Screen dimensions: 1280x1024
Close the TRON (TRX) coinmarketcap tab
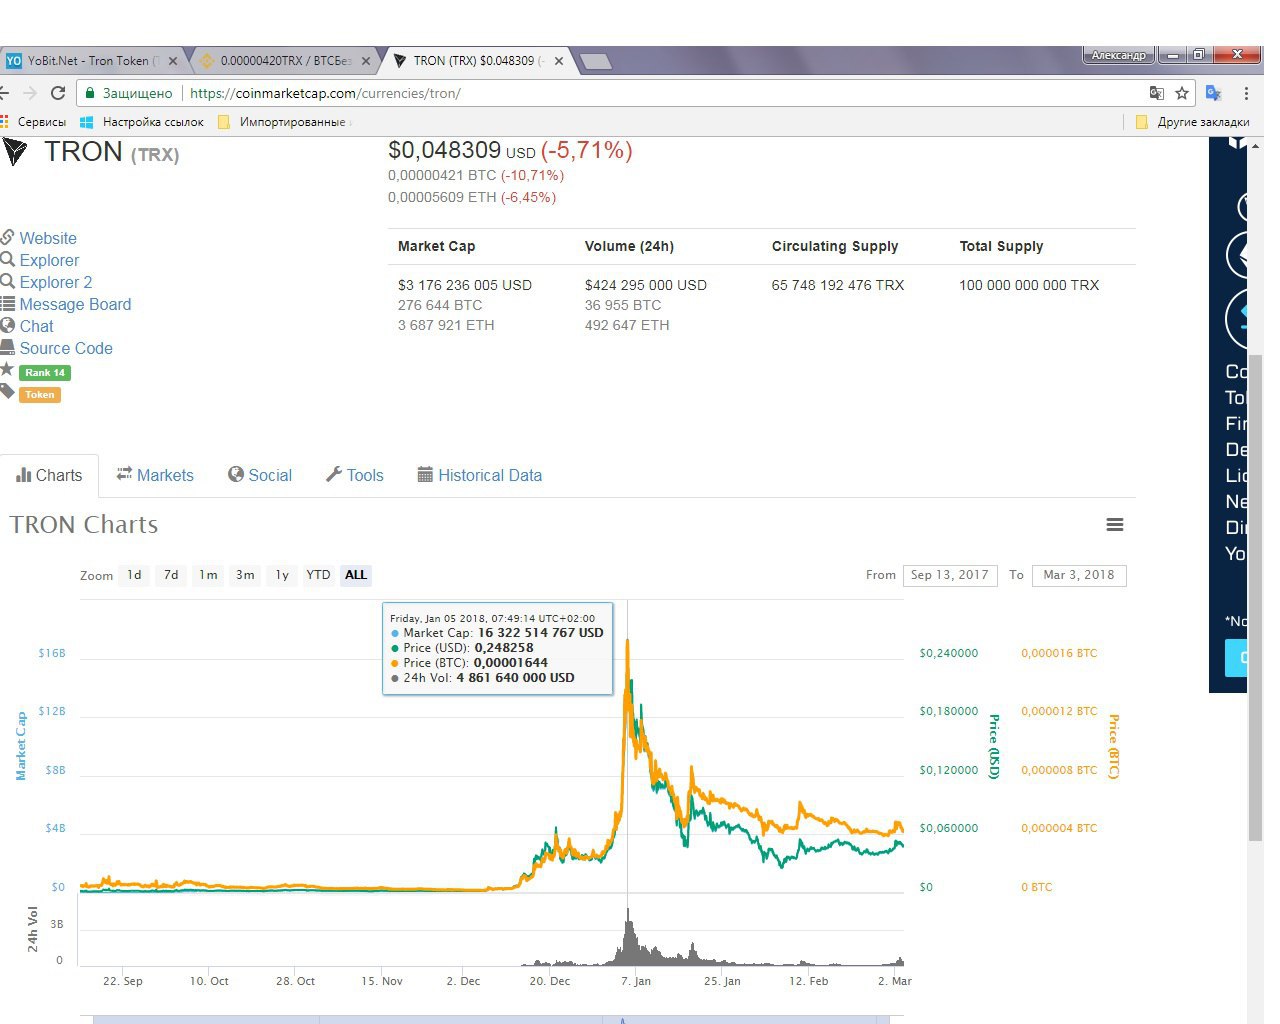click(559, 61)
